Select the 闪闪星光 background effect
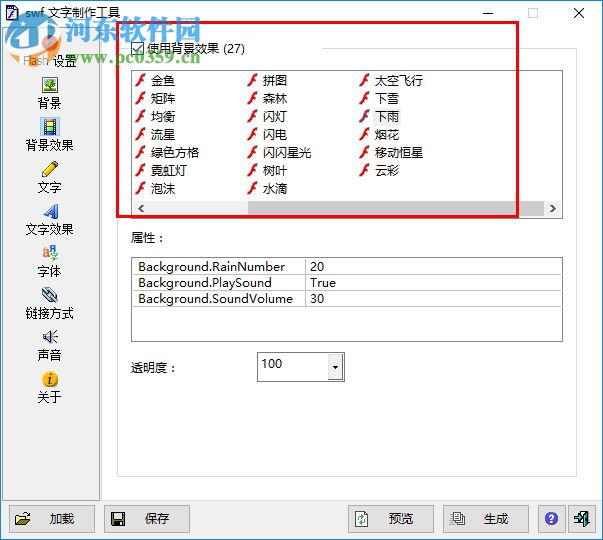 279,152
